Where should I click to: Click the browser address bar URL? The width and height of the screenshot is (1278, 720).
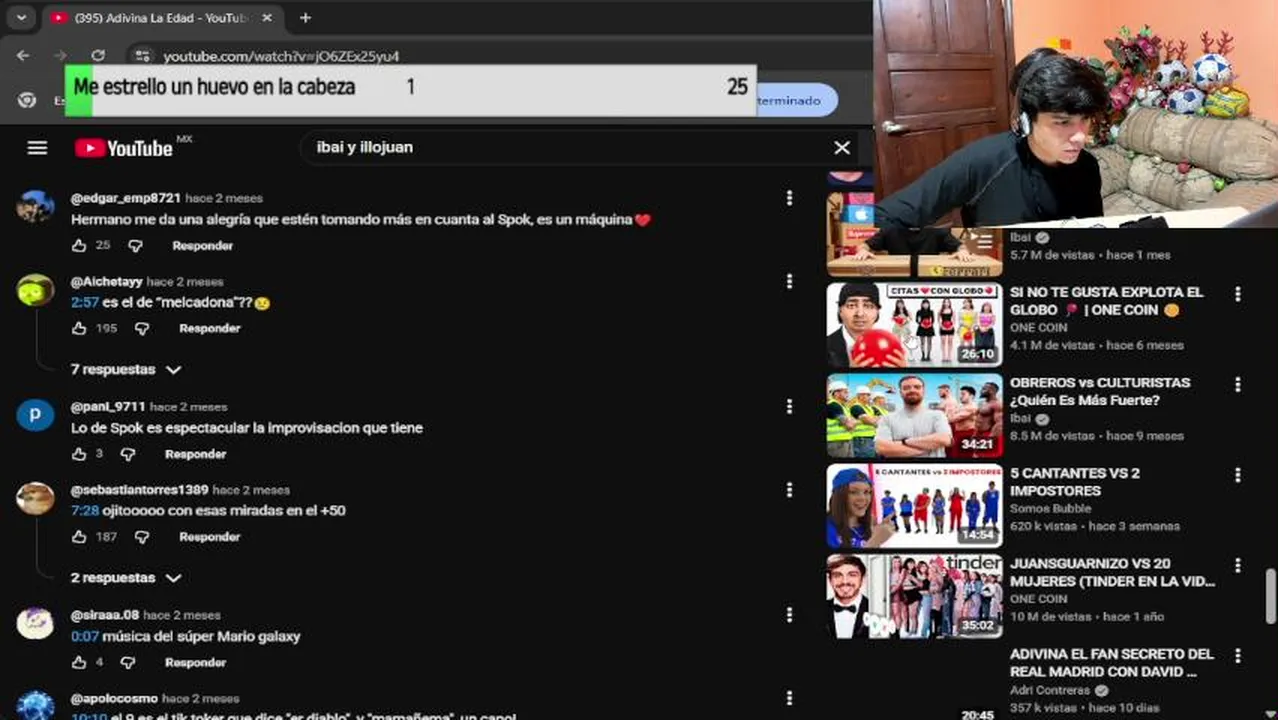point(281,56)
